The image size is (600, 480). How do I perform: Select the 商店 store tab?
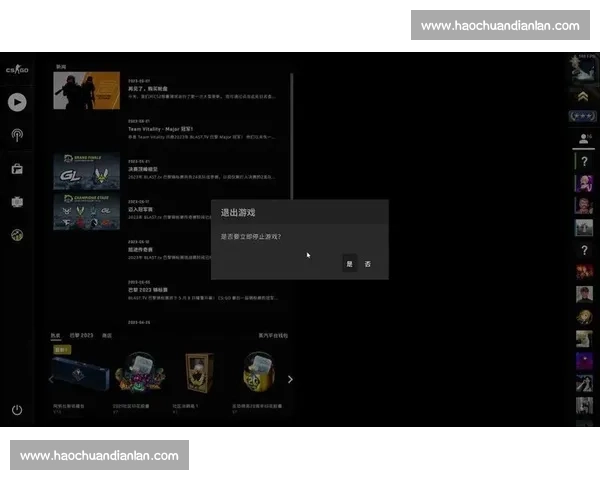[107, 335]
